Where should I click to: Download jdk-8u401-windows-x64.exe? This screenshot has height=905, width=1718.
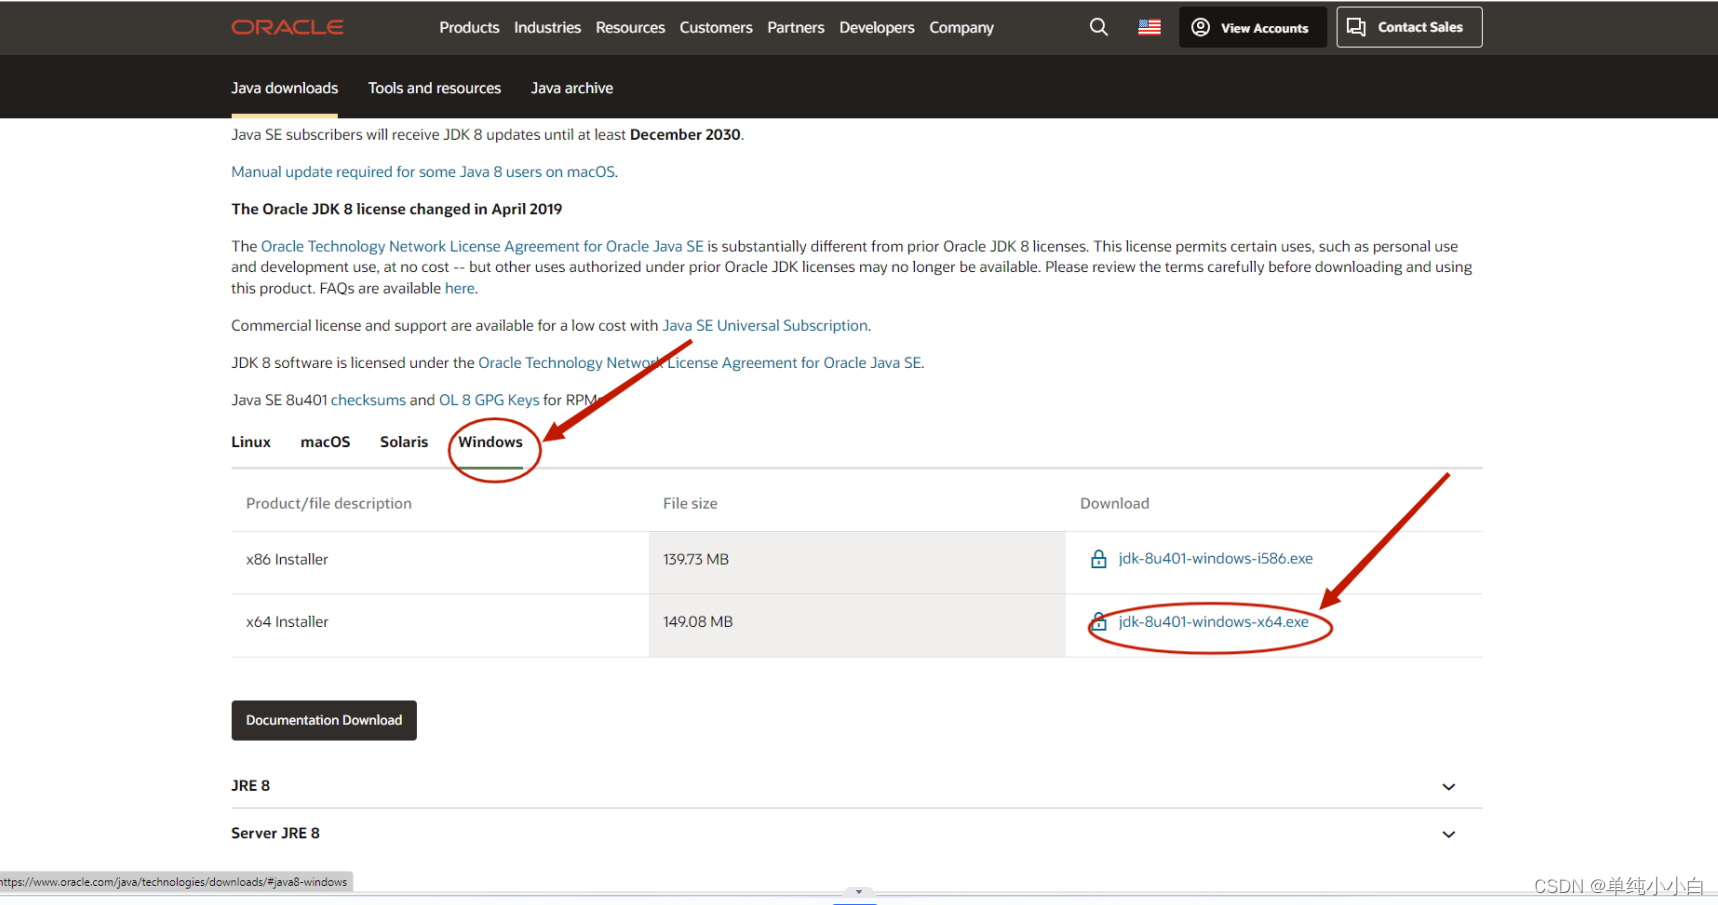point(1213,622)
